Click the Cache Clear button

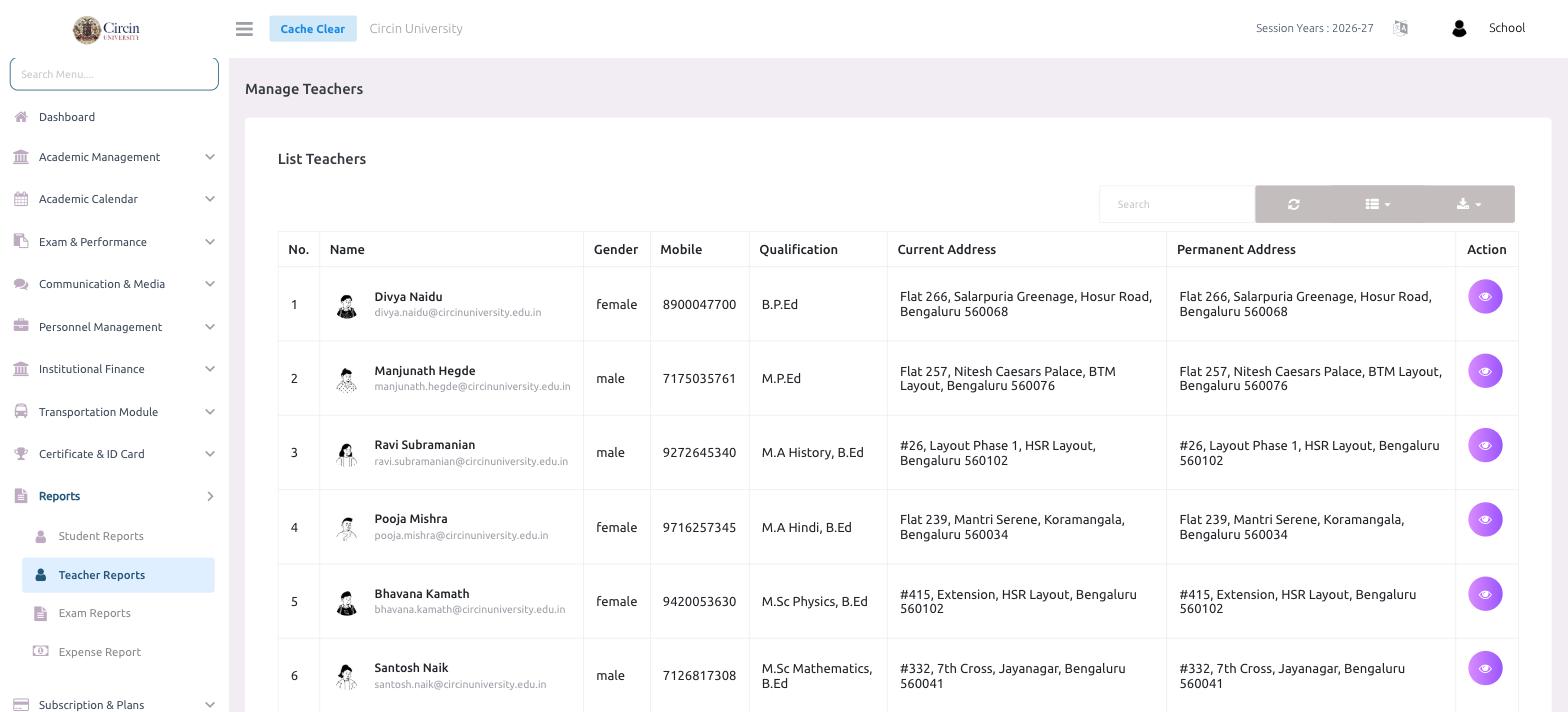[313, 29]
